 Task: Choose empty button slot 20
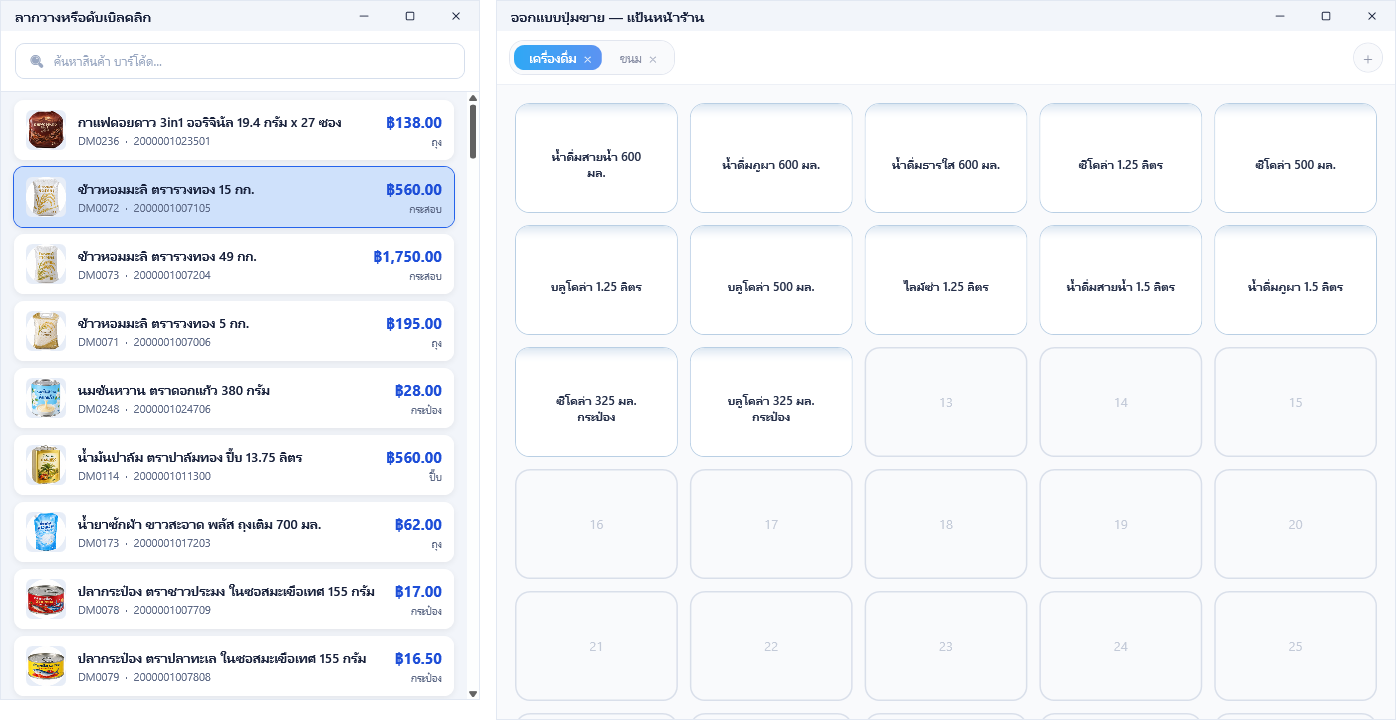(1295, 524)
